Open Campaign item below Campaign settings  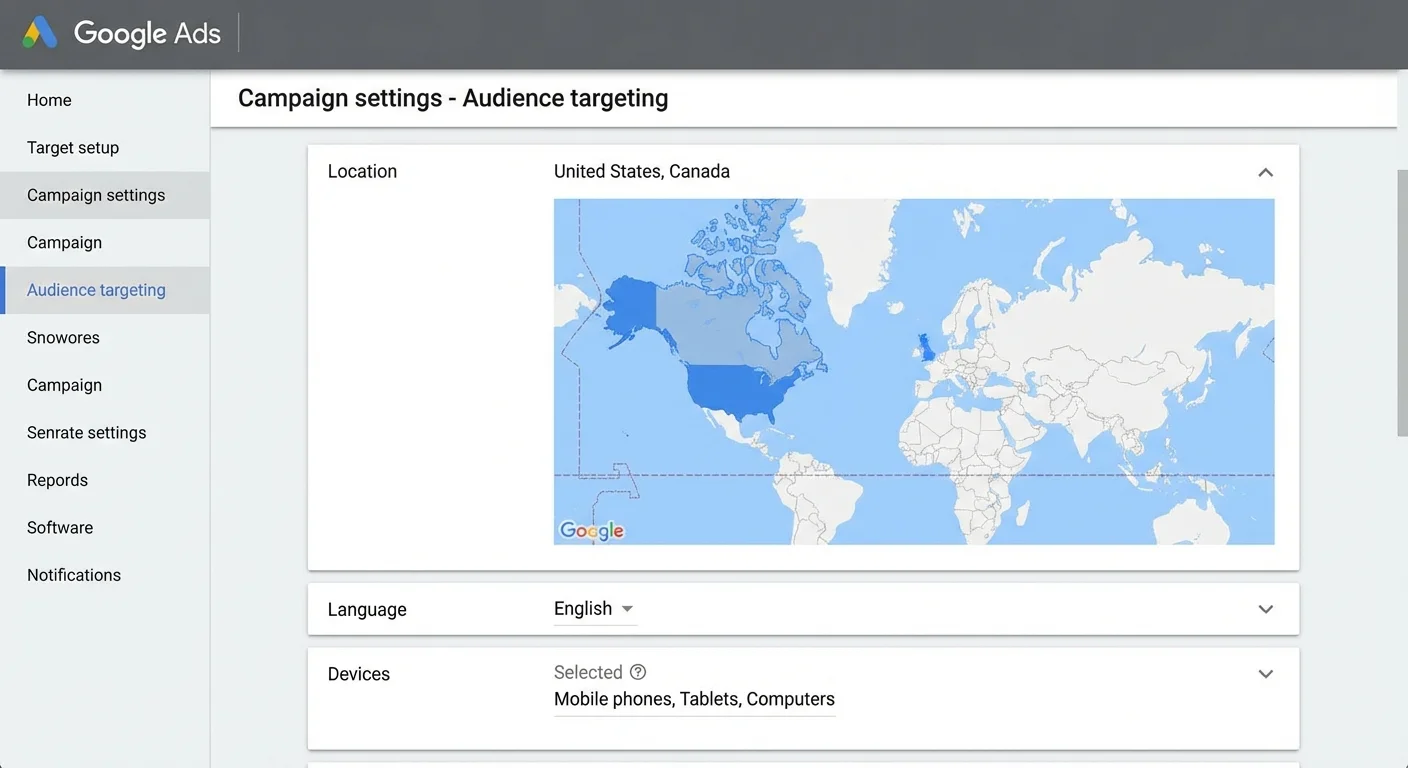pyautogui.click(x=105, y=243)
